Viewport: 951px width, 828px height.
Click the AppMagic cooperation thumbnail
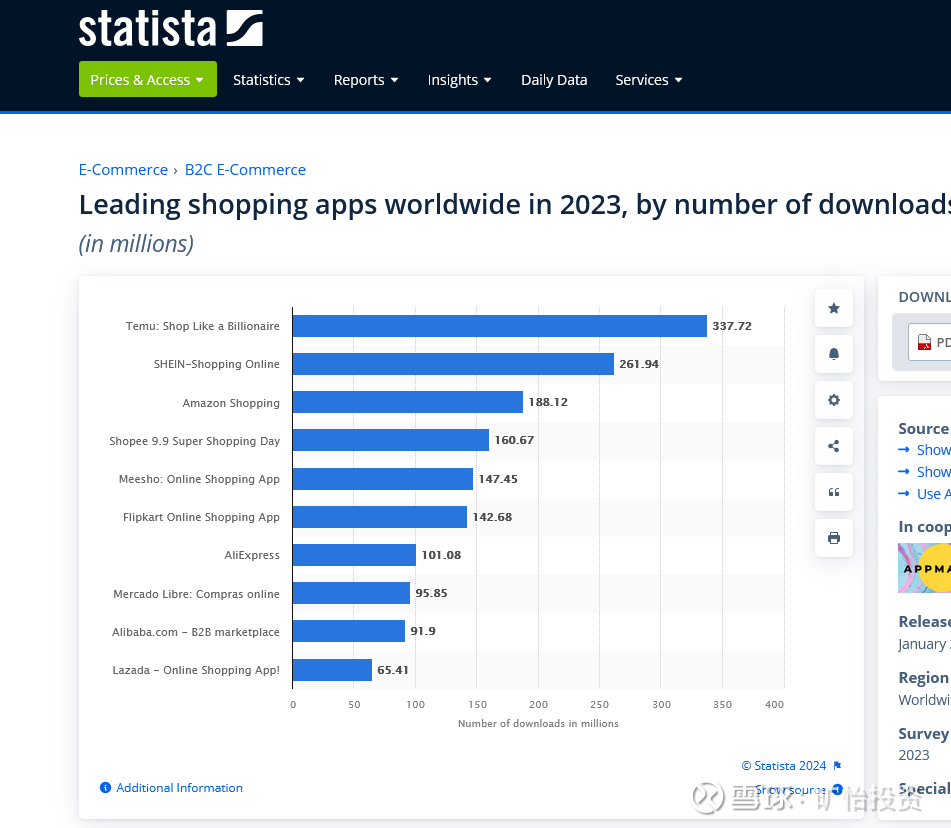click(924, 568)
